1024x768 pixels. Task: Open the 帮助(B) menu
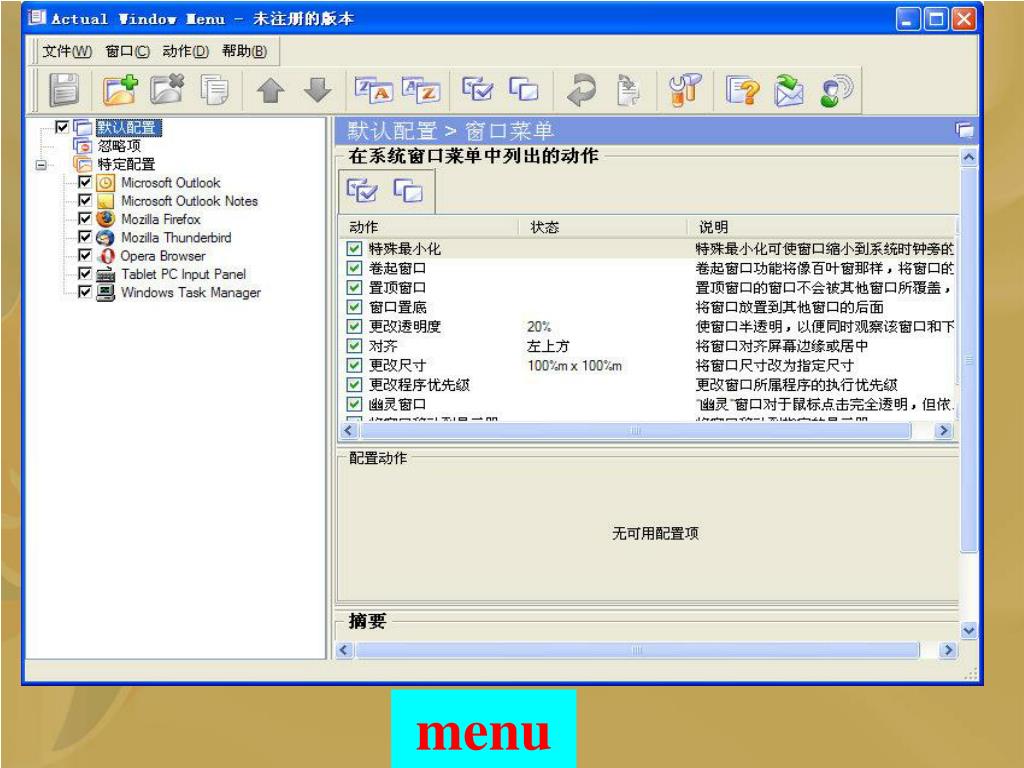(244, 51)
